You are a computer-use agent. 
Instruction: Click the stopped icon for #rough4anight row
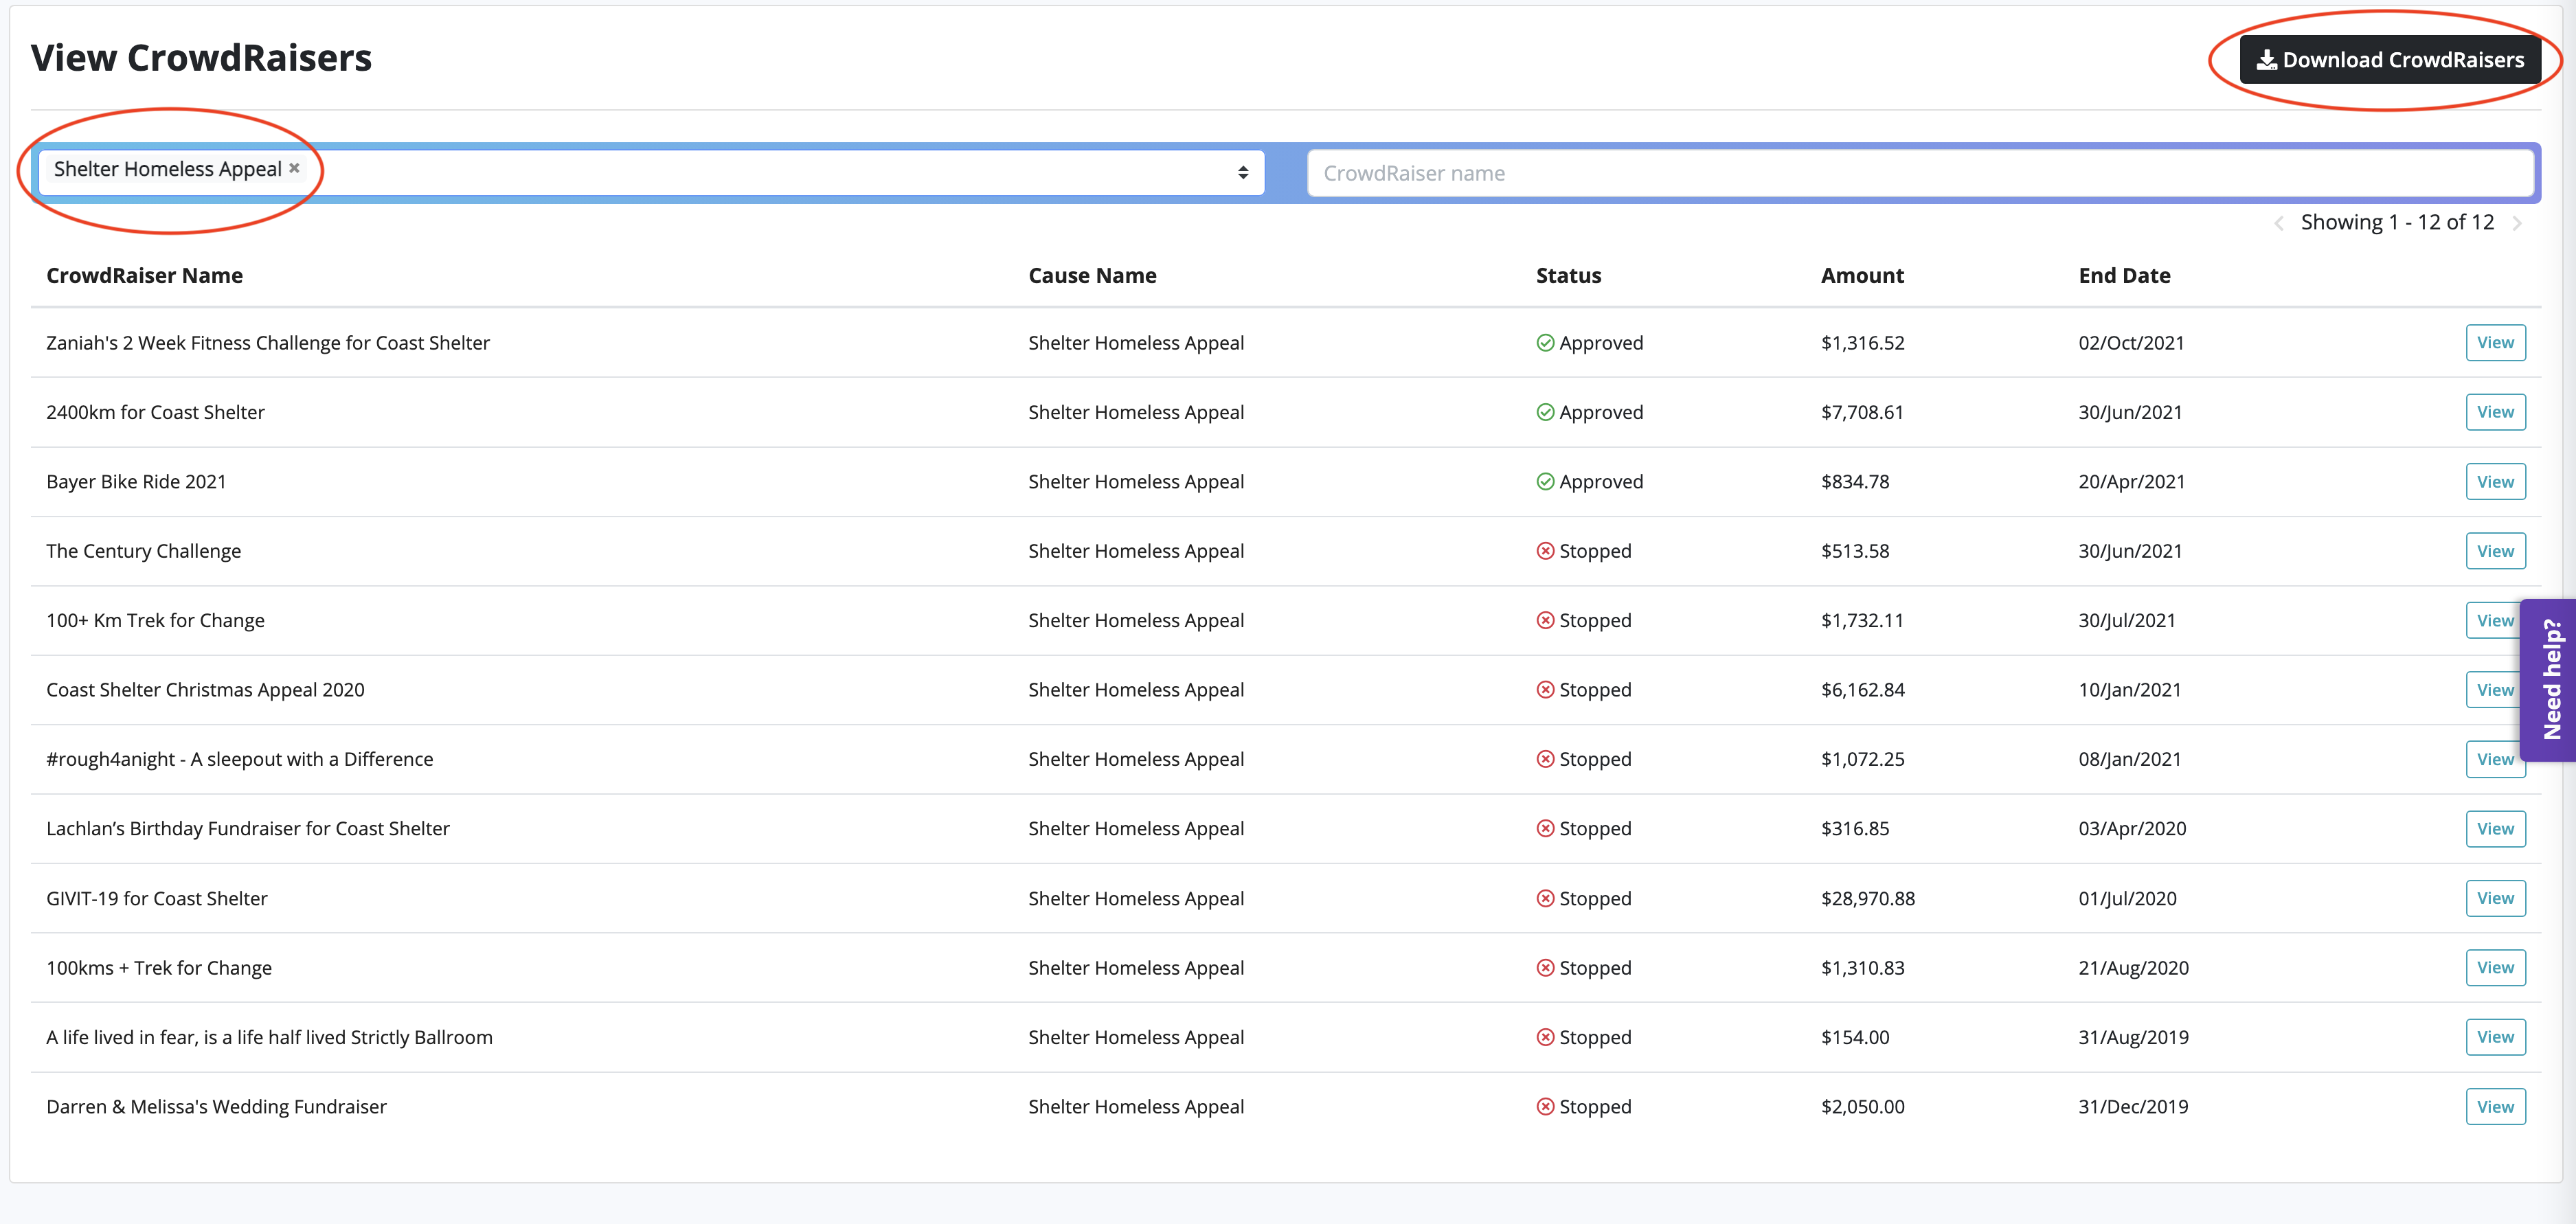(x=1545, y=759)
